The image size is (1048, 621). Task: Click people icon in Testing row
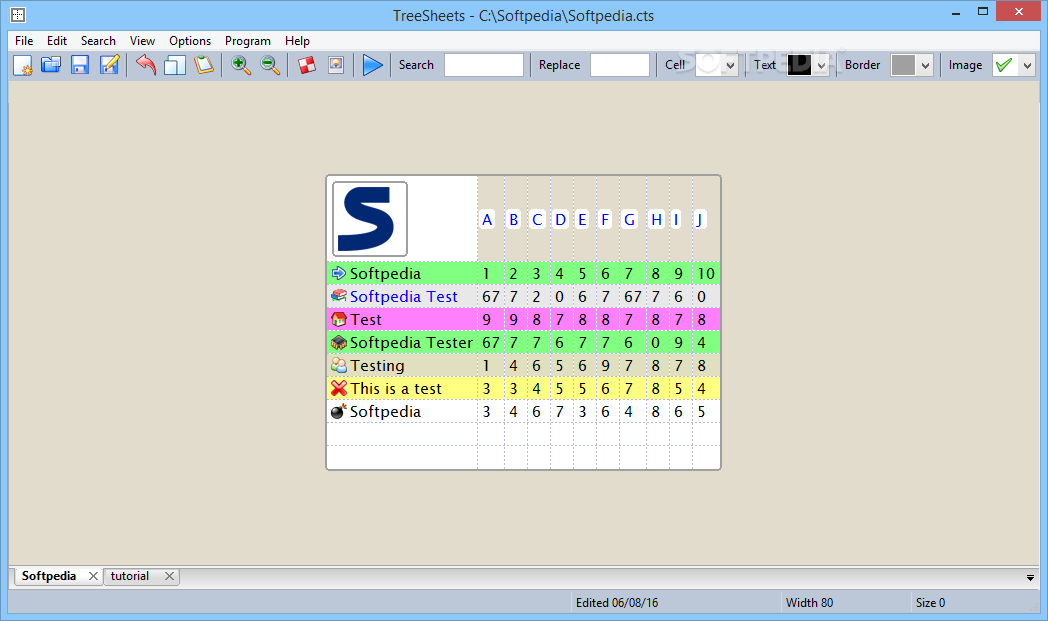pos(339,365)
